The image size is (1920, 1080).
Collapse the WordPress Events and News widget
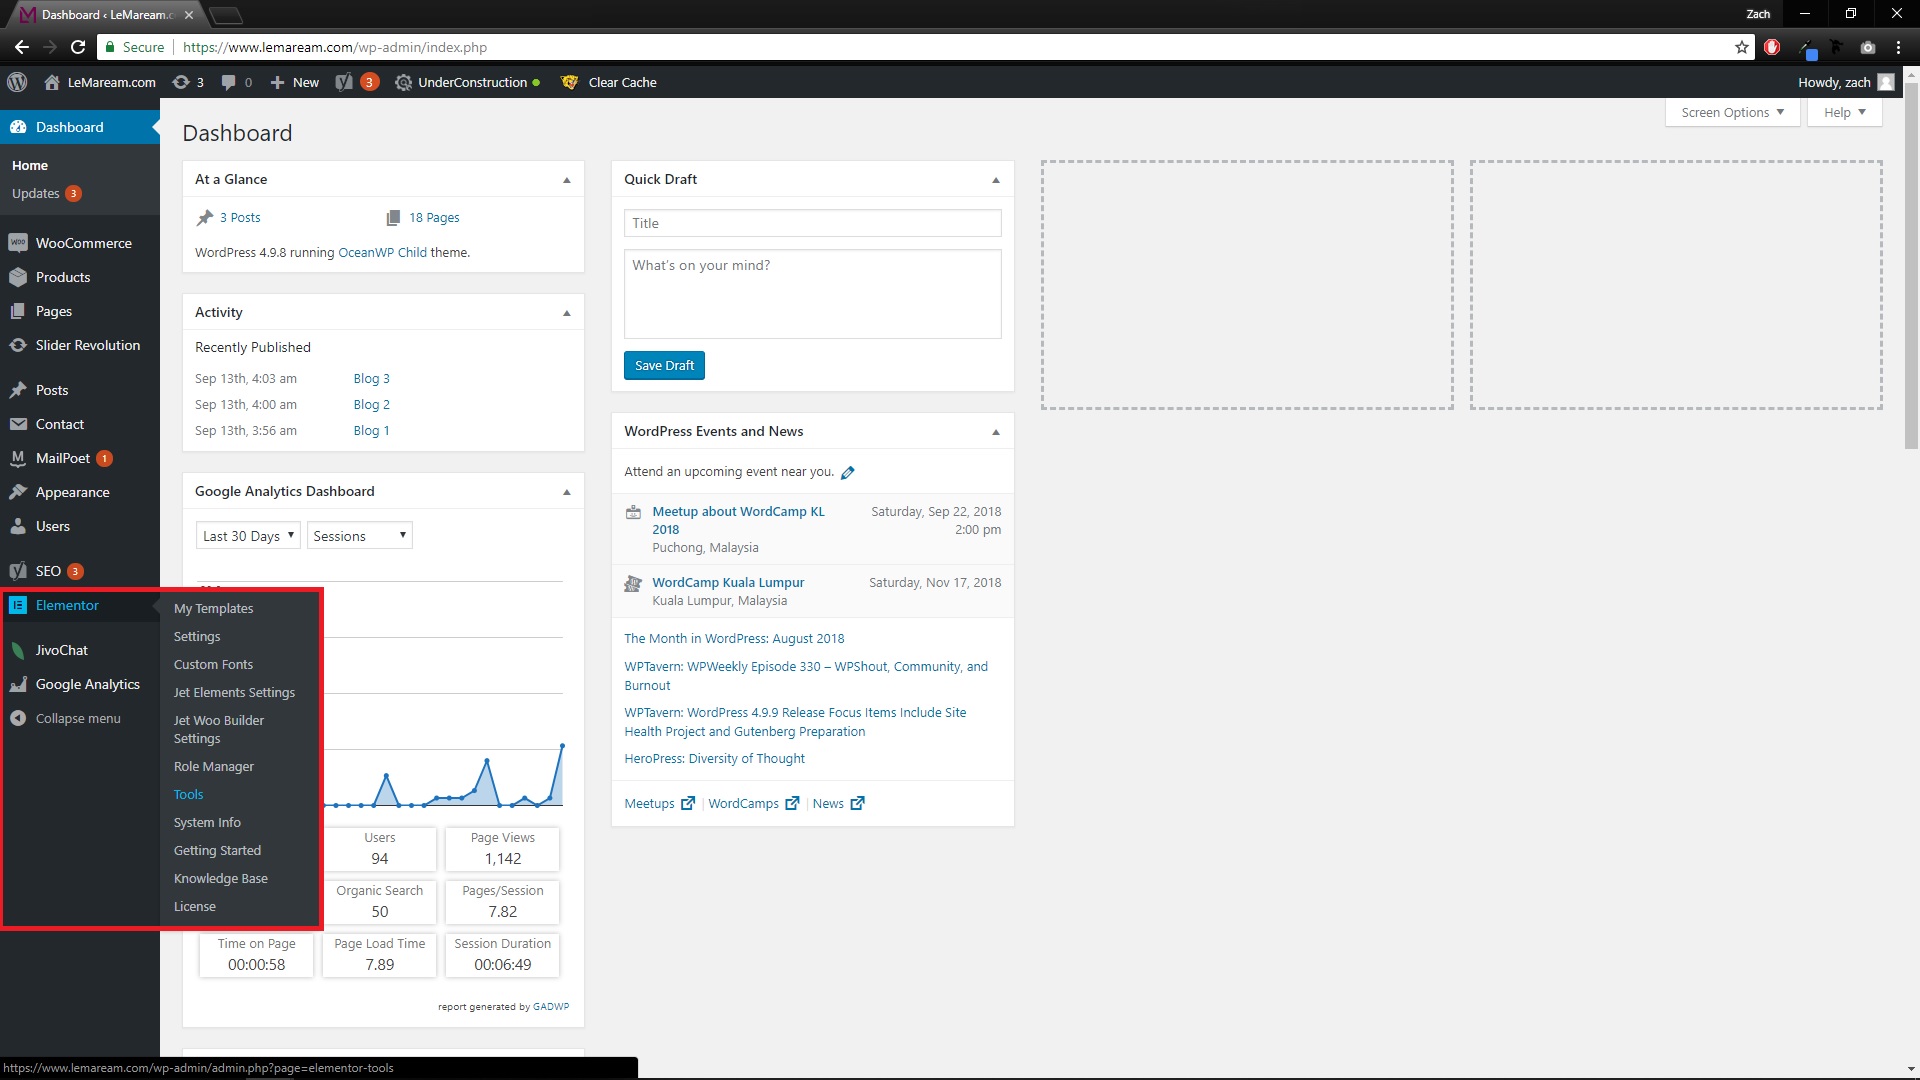click(x=996, y=432)
